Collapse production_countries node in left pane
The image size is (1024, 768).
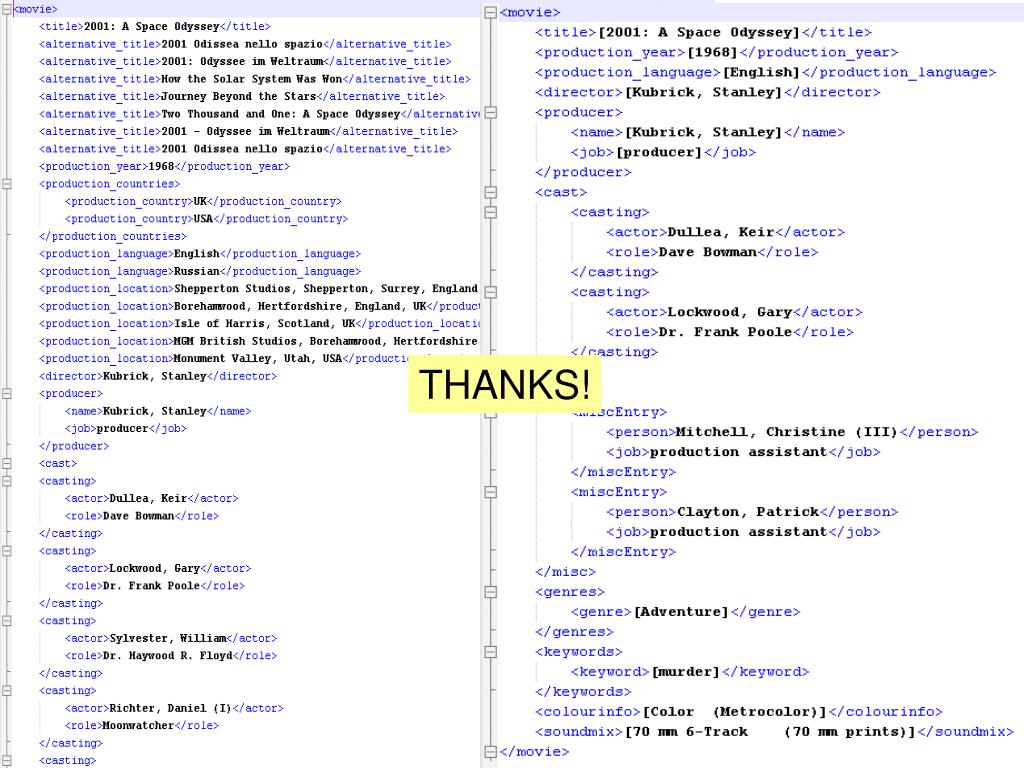[x=6, y=184]
